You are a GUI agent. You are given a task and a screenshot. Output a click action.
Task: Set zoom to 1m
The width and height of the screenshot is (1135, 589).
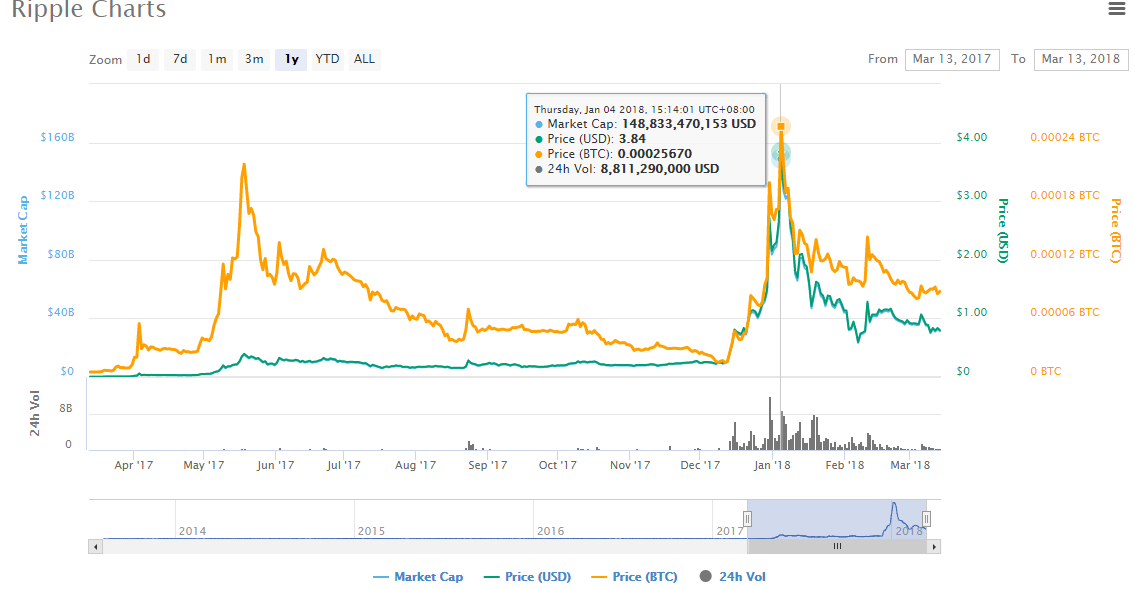point(217,59)
